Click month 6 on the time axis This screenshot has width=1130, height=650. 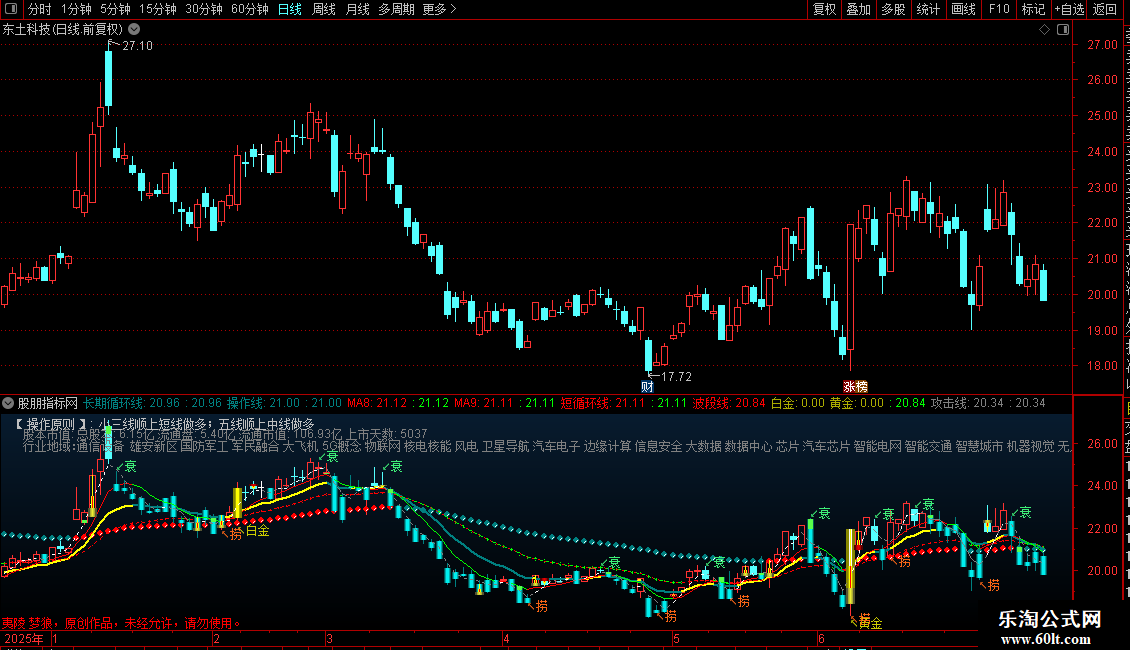pos(821,638)
